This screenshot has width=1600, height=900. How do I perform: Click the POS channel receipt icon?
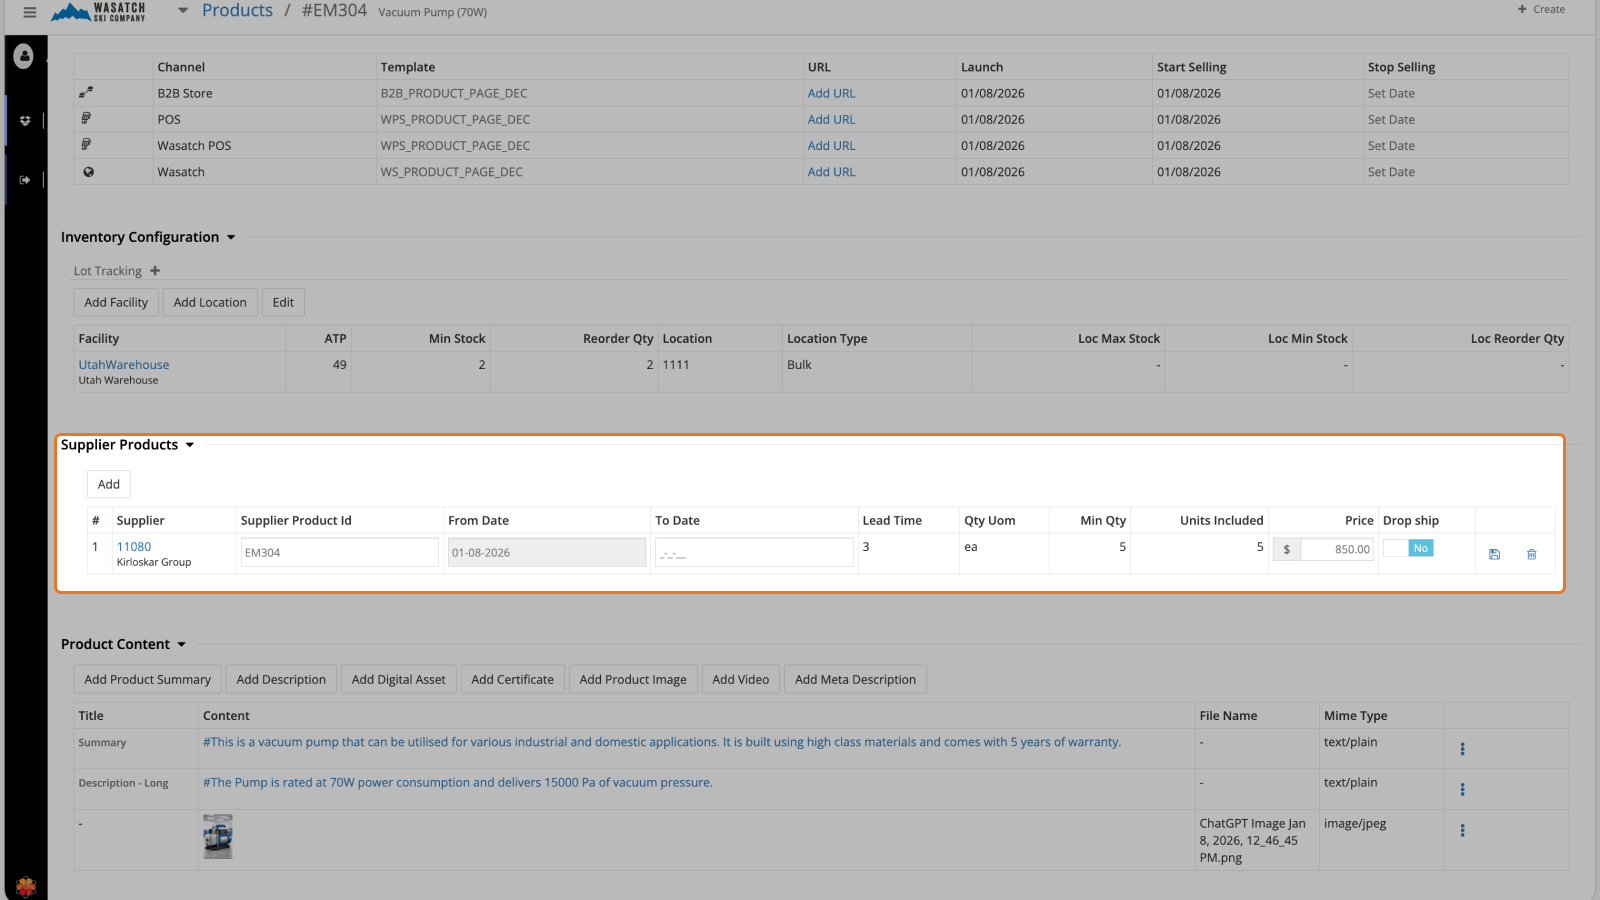coord(88,119)
